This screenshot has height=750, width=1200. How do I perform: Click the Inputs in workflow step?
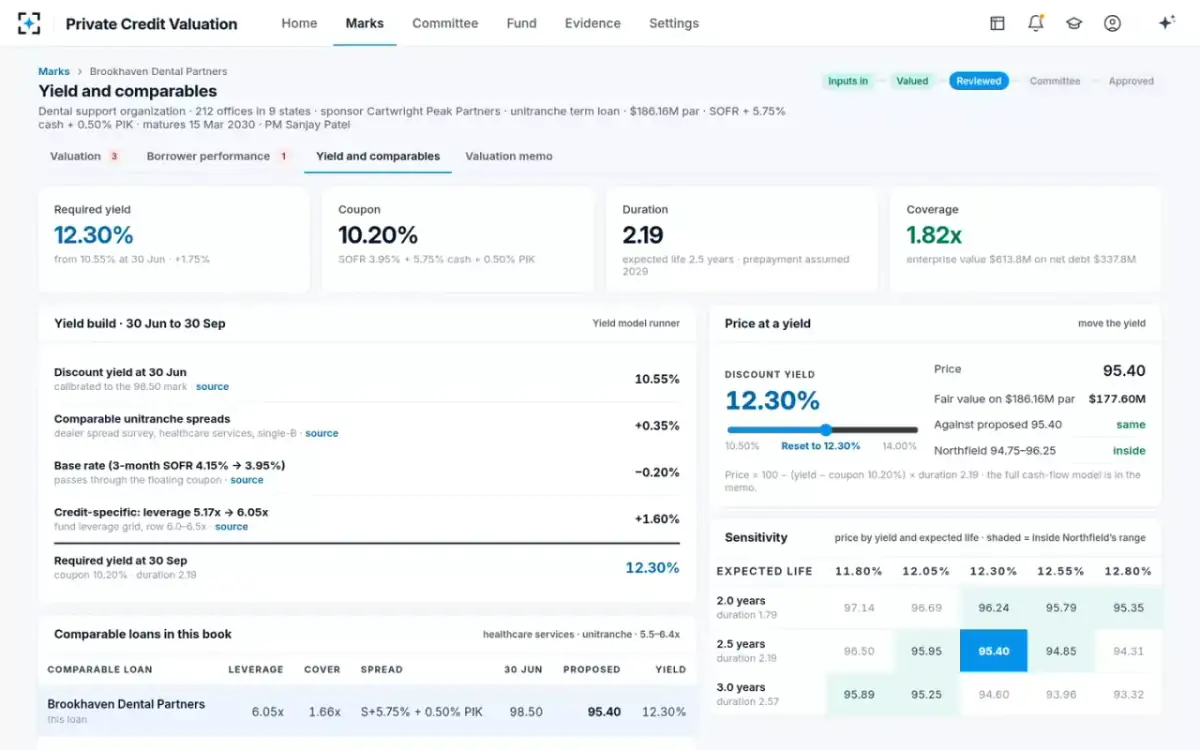tap(848, 81)
